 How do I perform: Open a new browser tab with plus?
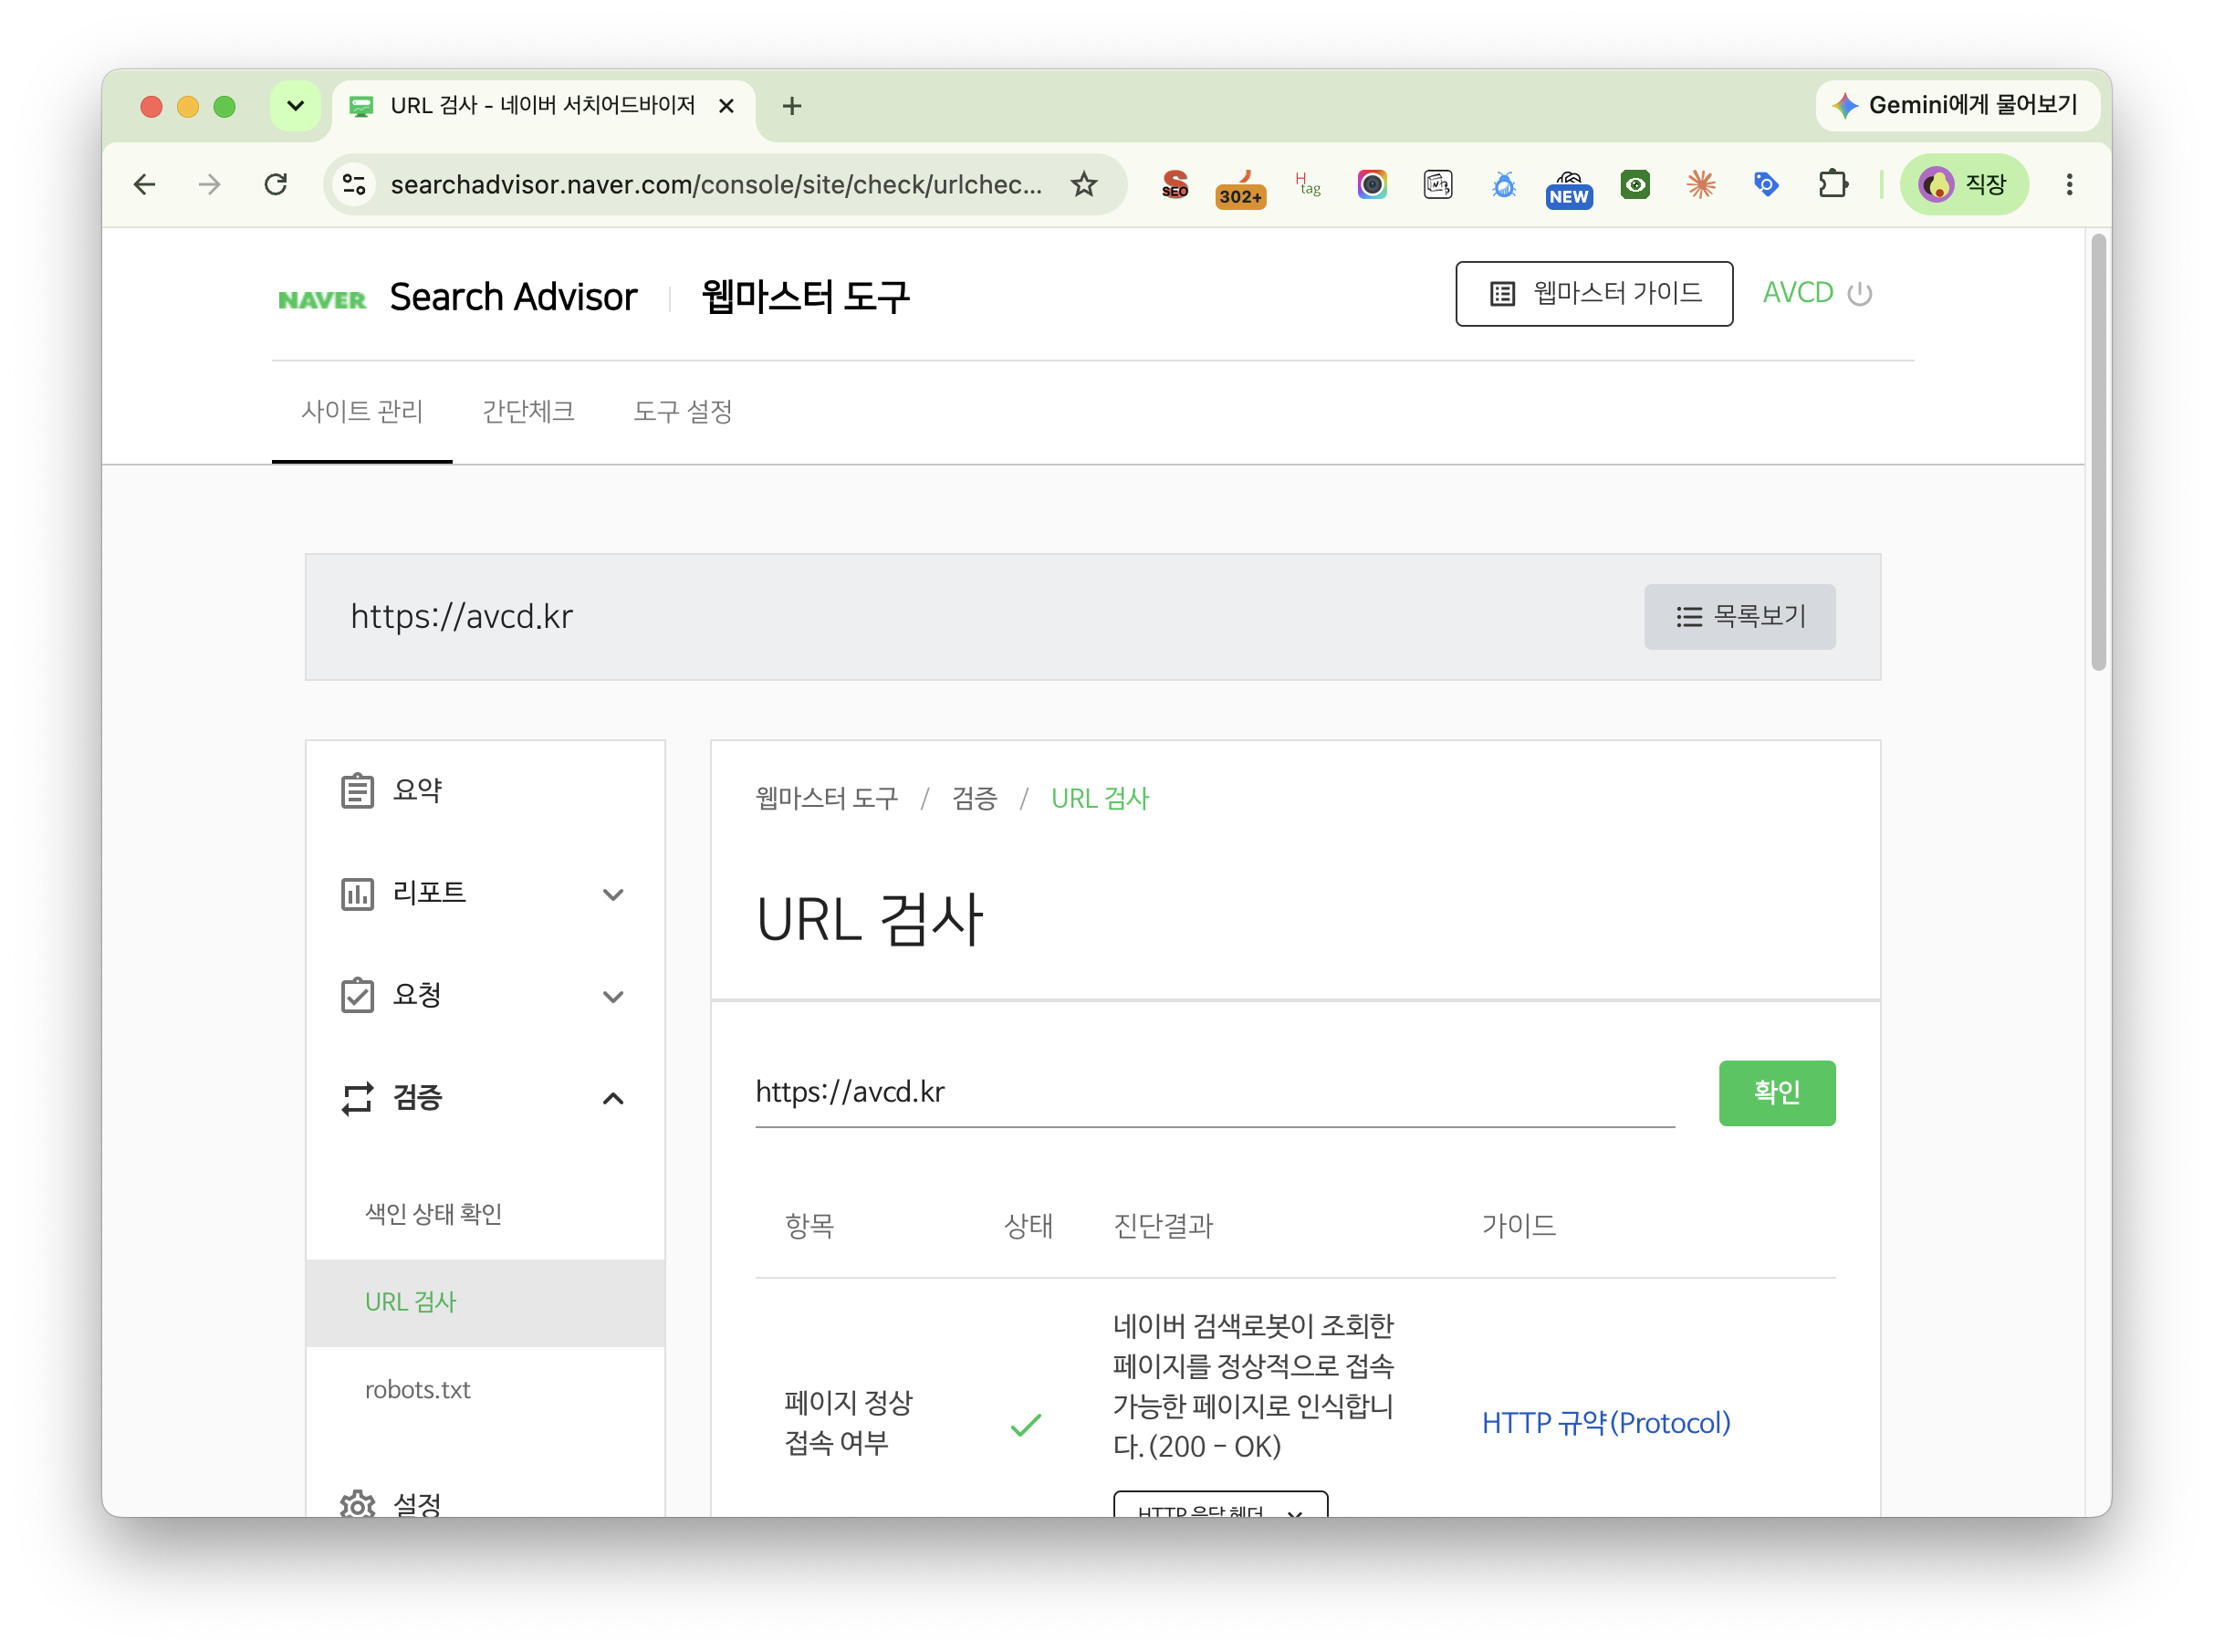(792, 106)
